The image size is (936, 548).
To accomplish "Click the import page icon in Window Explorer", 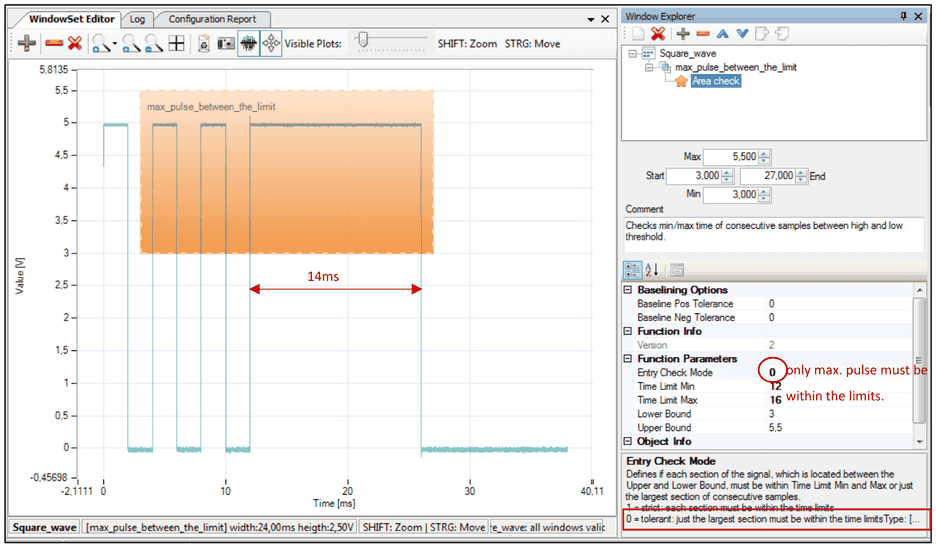I will pos(782,34).
